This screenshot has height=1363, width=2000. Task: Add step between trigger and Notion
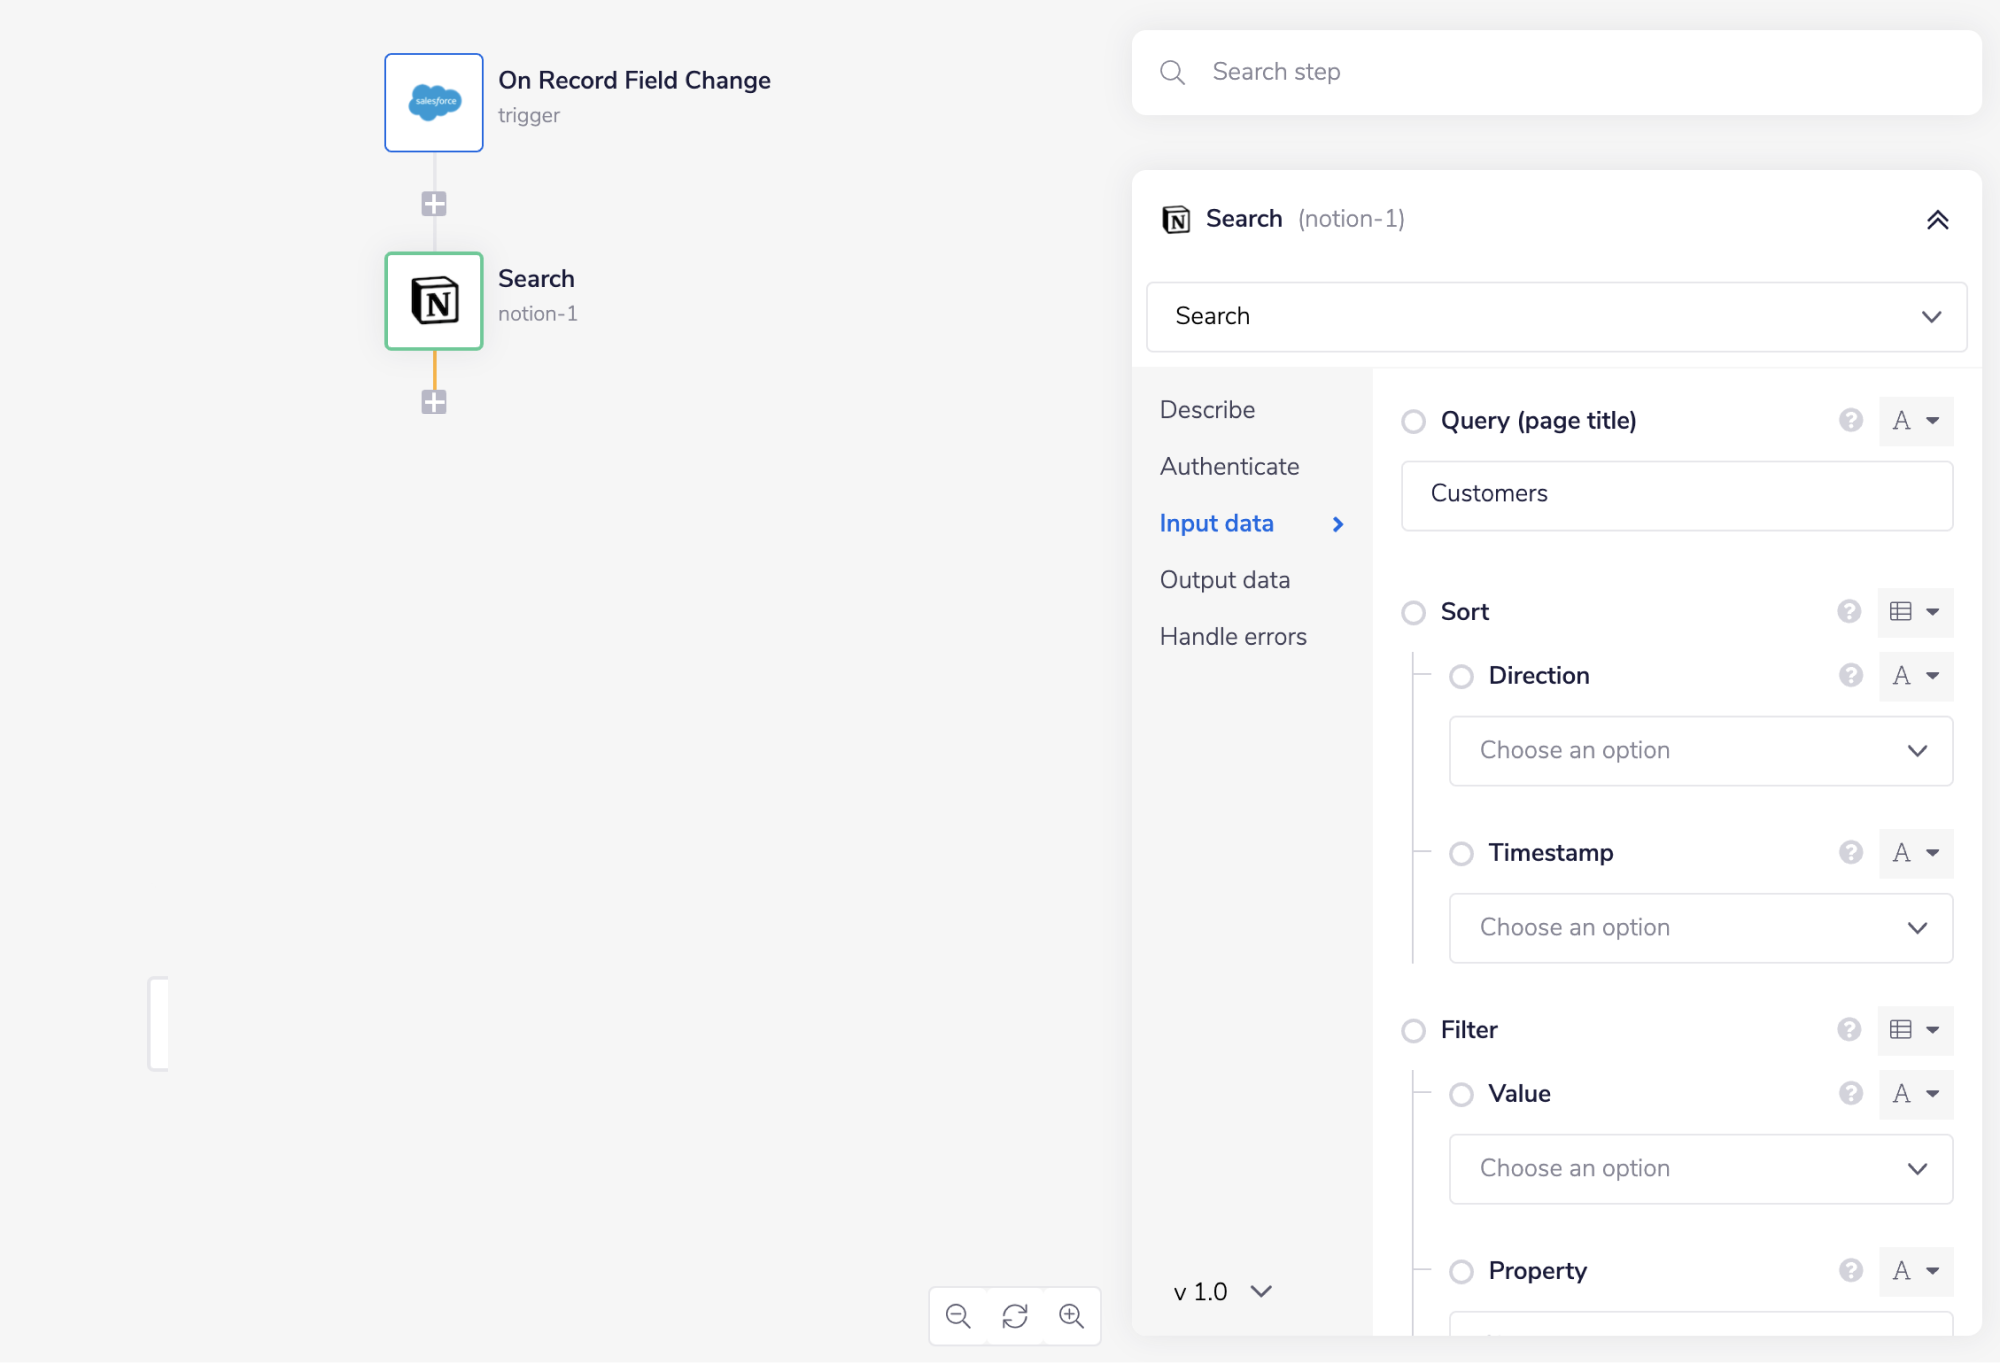point(434,204)
